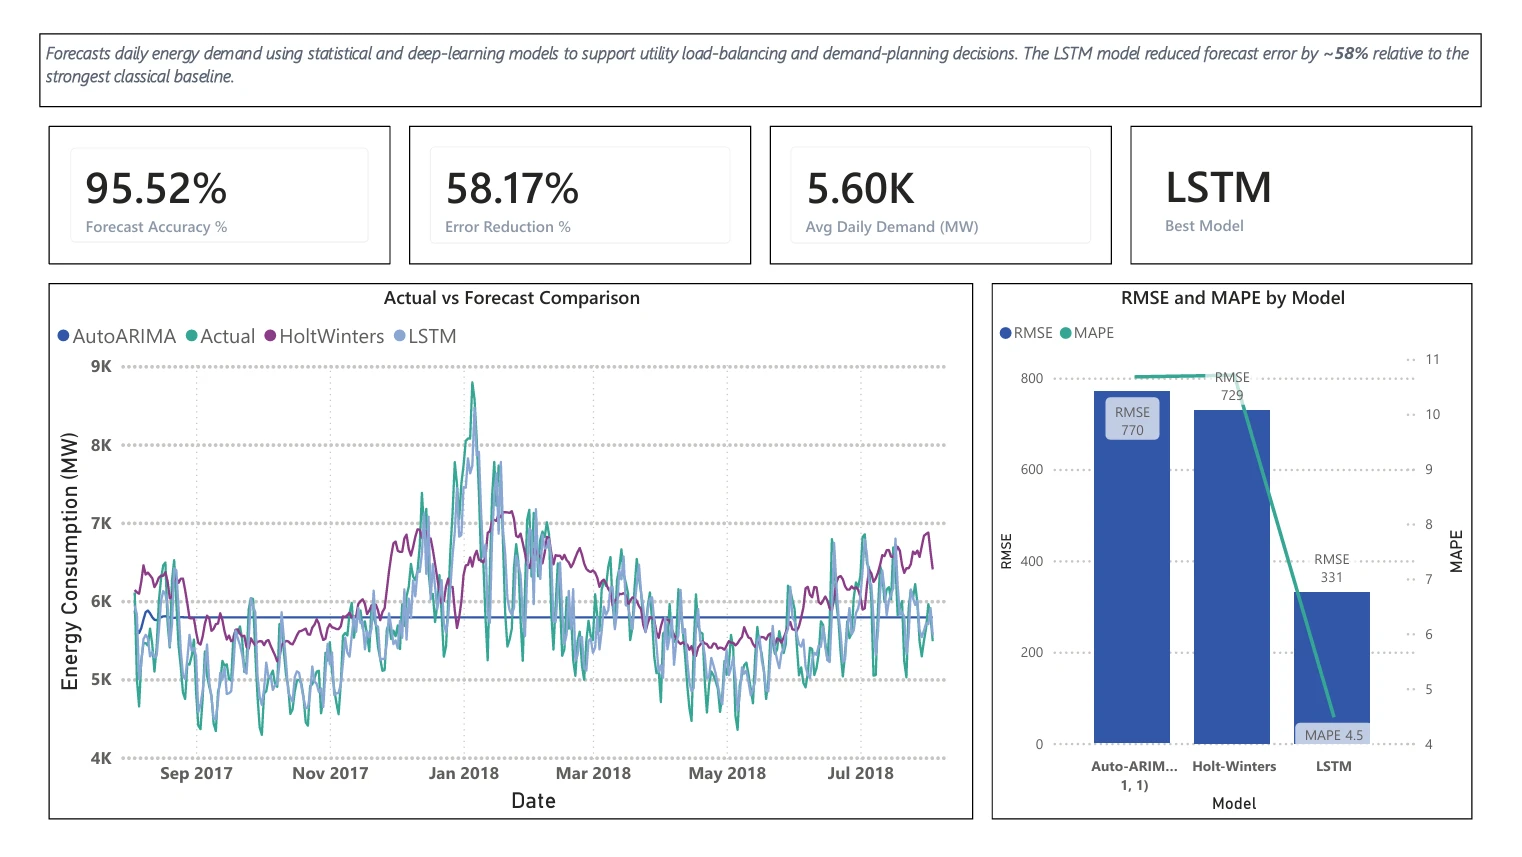Click the AutoARIMA legend color dot
Viewport: 1522px width, 857px height.
pyautogui.click(x=64, y=337)
